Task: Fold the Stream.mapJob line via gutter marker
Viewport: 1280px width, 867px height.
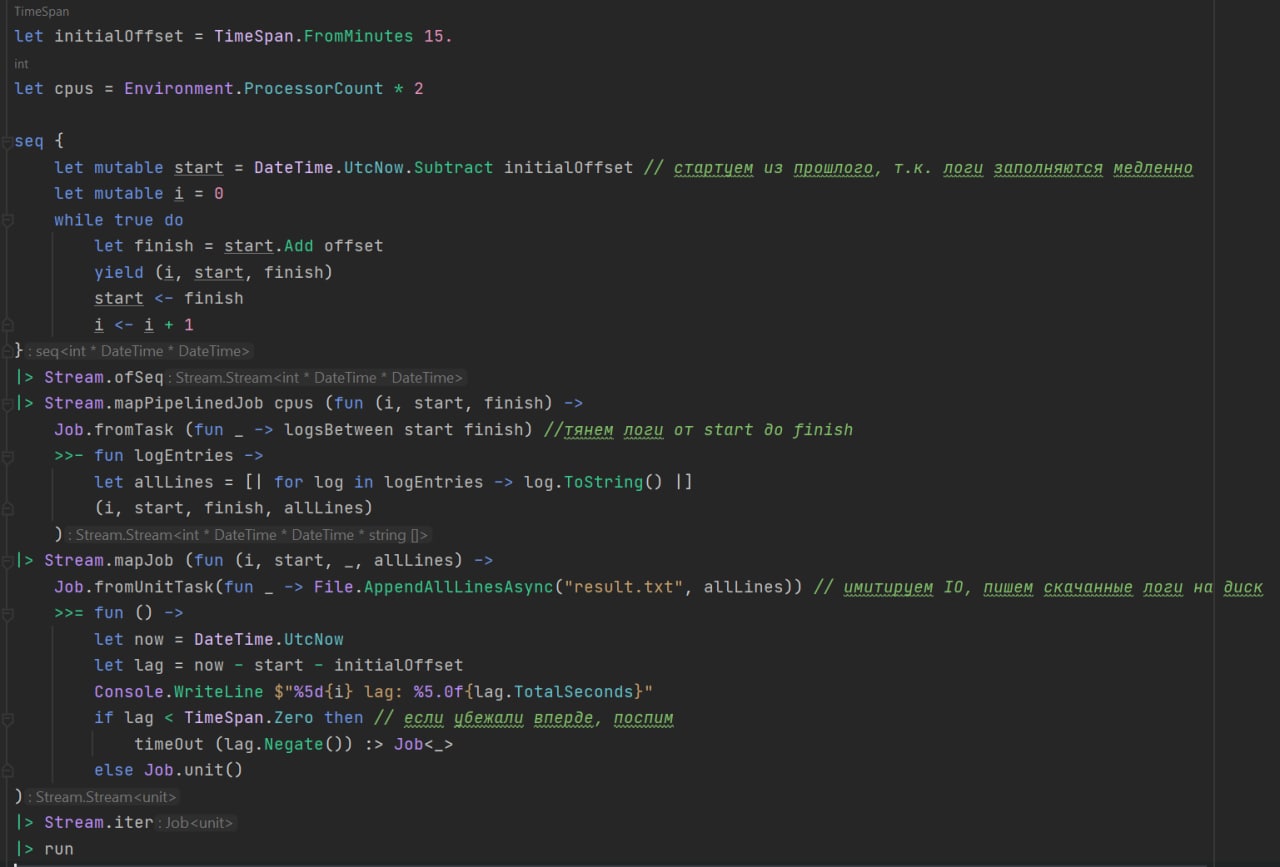Action: (x=7, y=560)
